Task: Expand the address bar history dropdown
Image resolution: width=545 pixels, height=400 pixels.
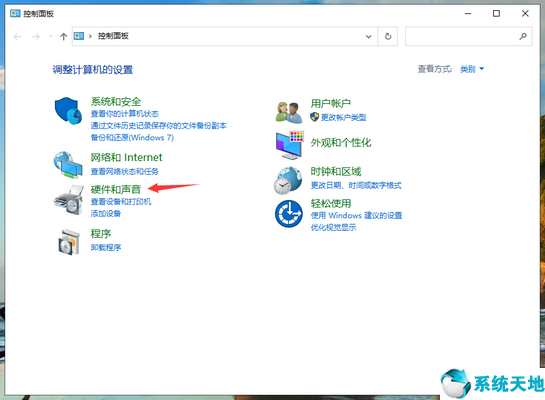Action: [x=368, y=36]
